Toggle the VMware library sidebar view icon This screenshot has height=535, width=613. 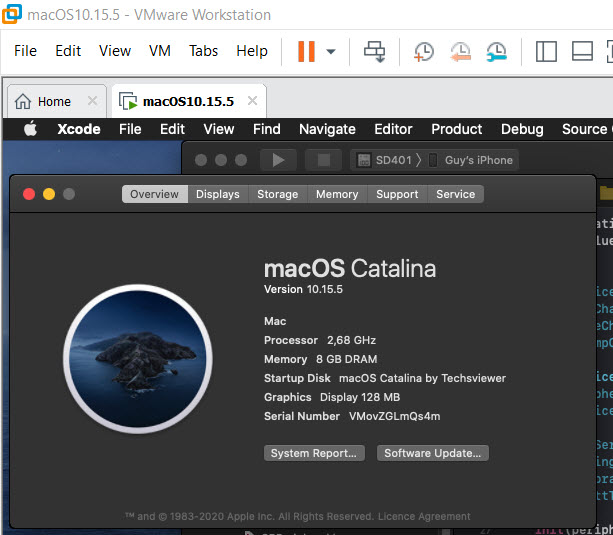click(546, 51)
